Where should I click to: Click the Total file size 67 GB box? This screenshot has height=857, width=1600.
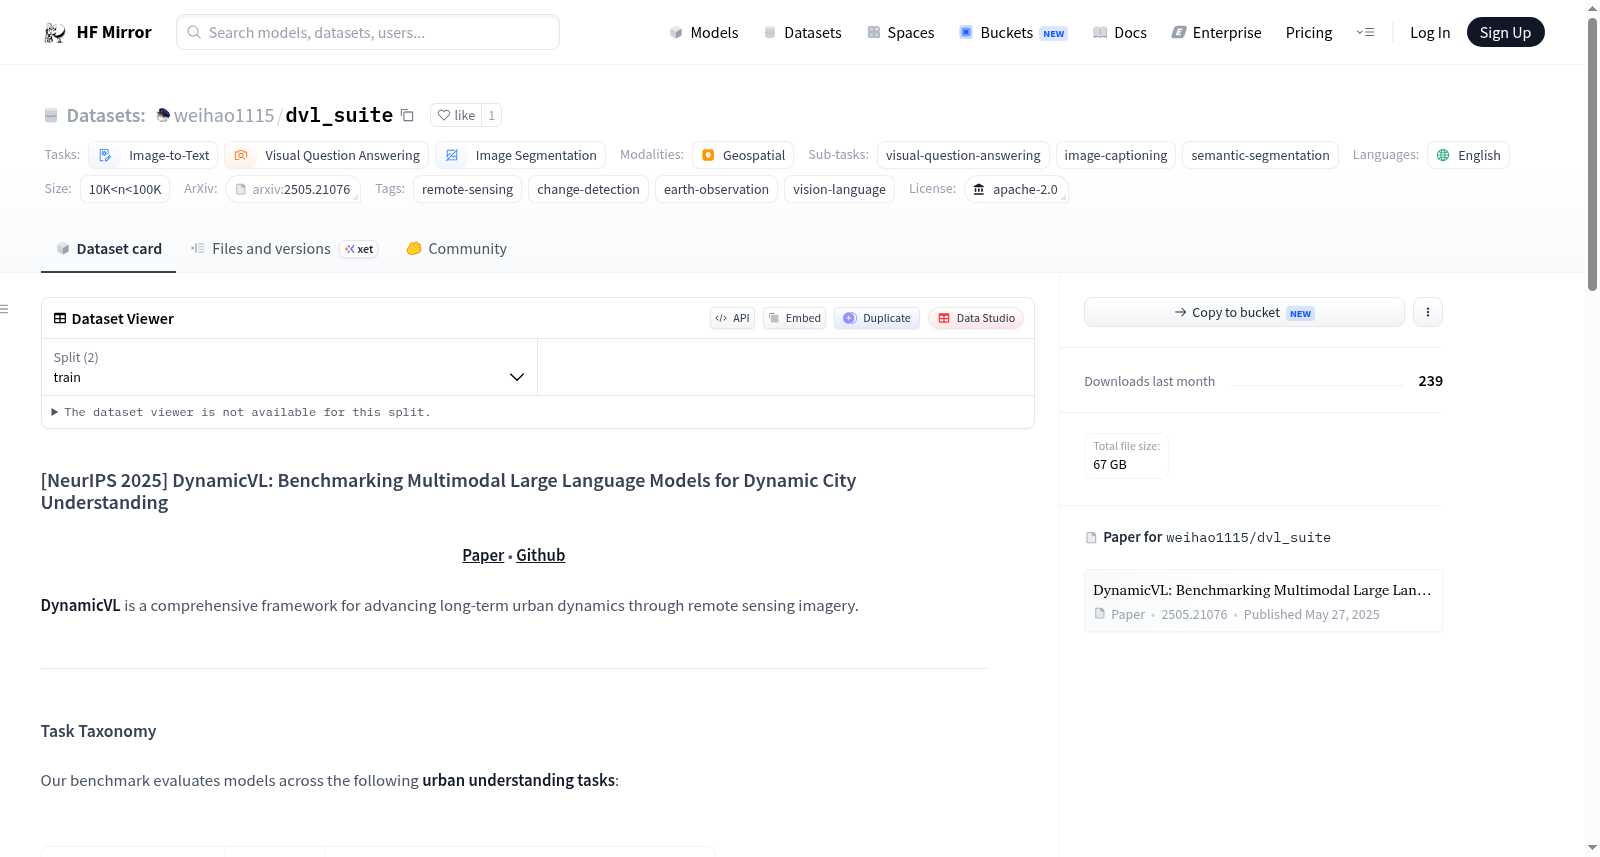(1126, 456)
